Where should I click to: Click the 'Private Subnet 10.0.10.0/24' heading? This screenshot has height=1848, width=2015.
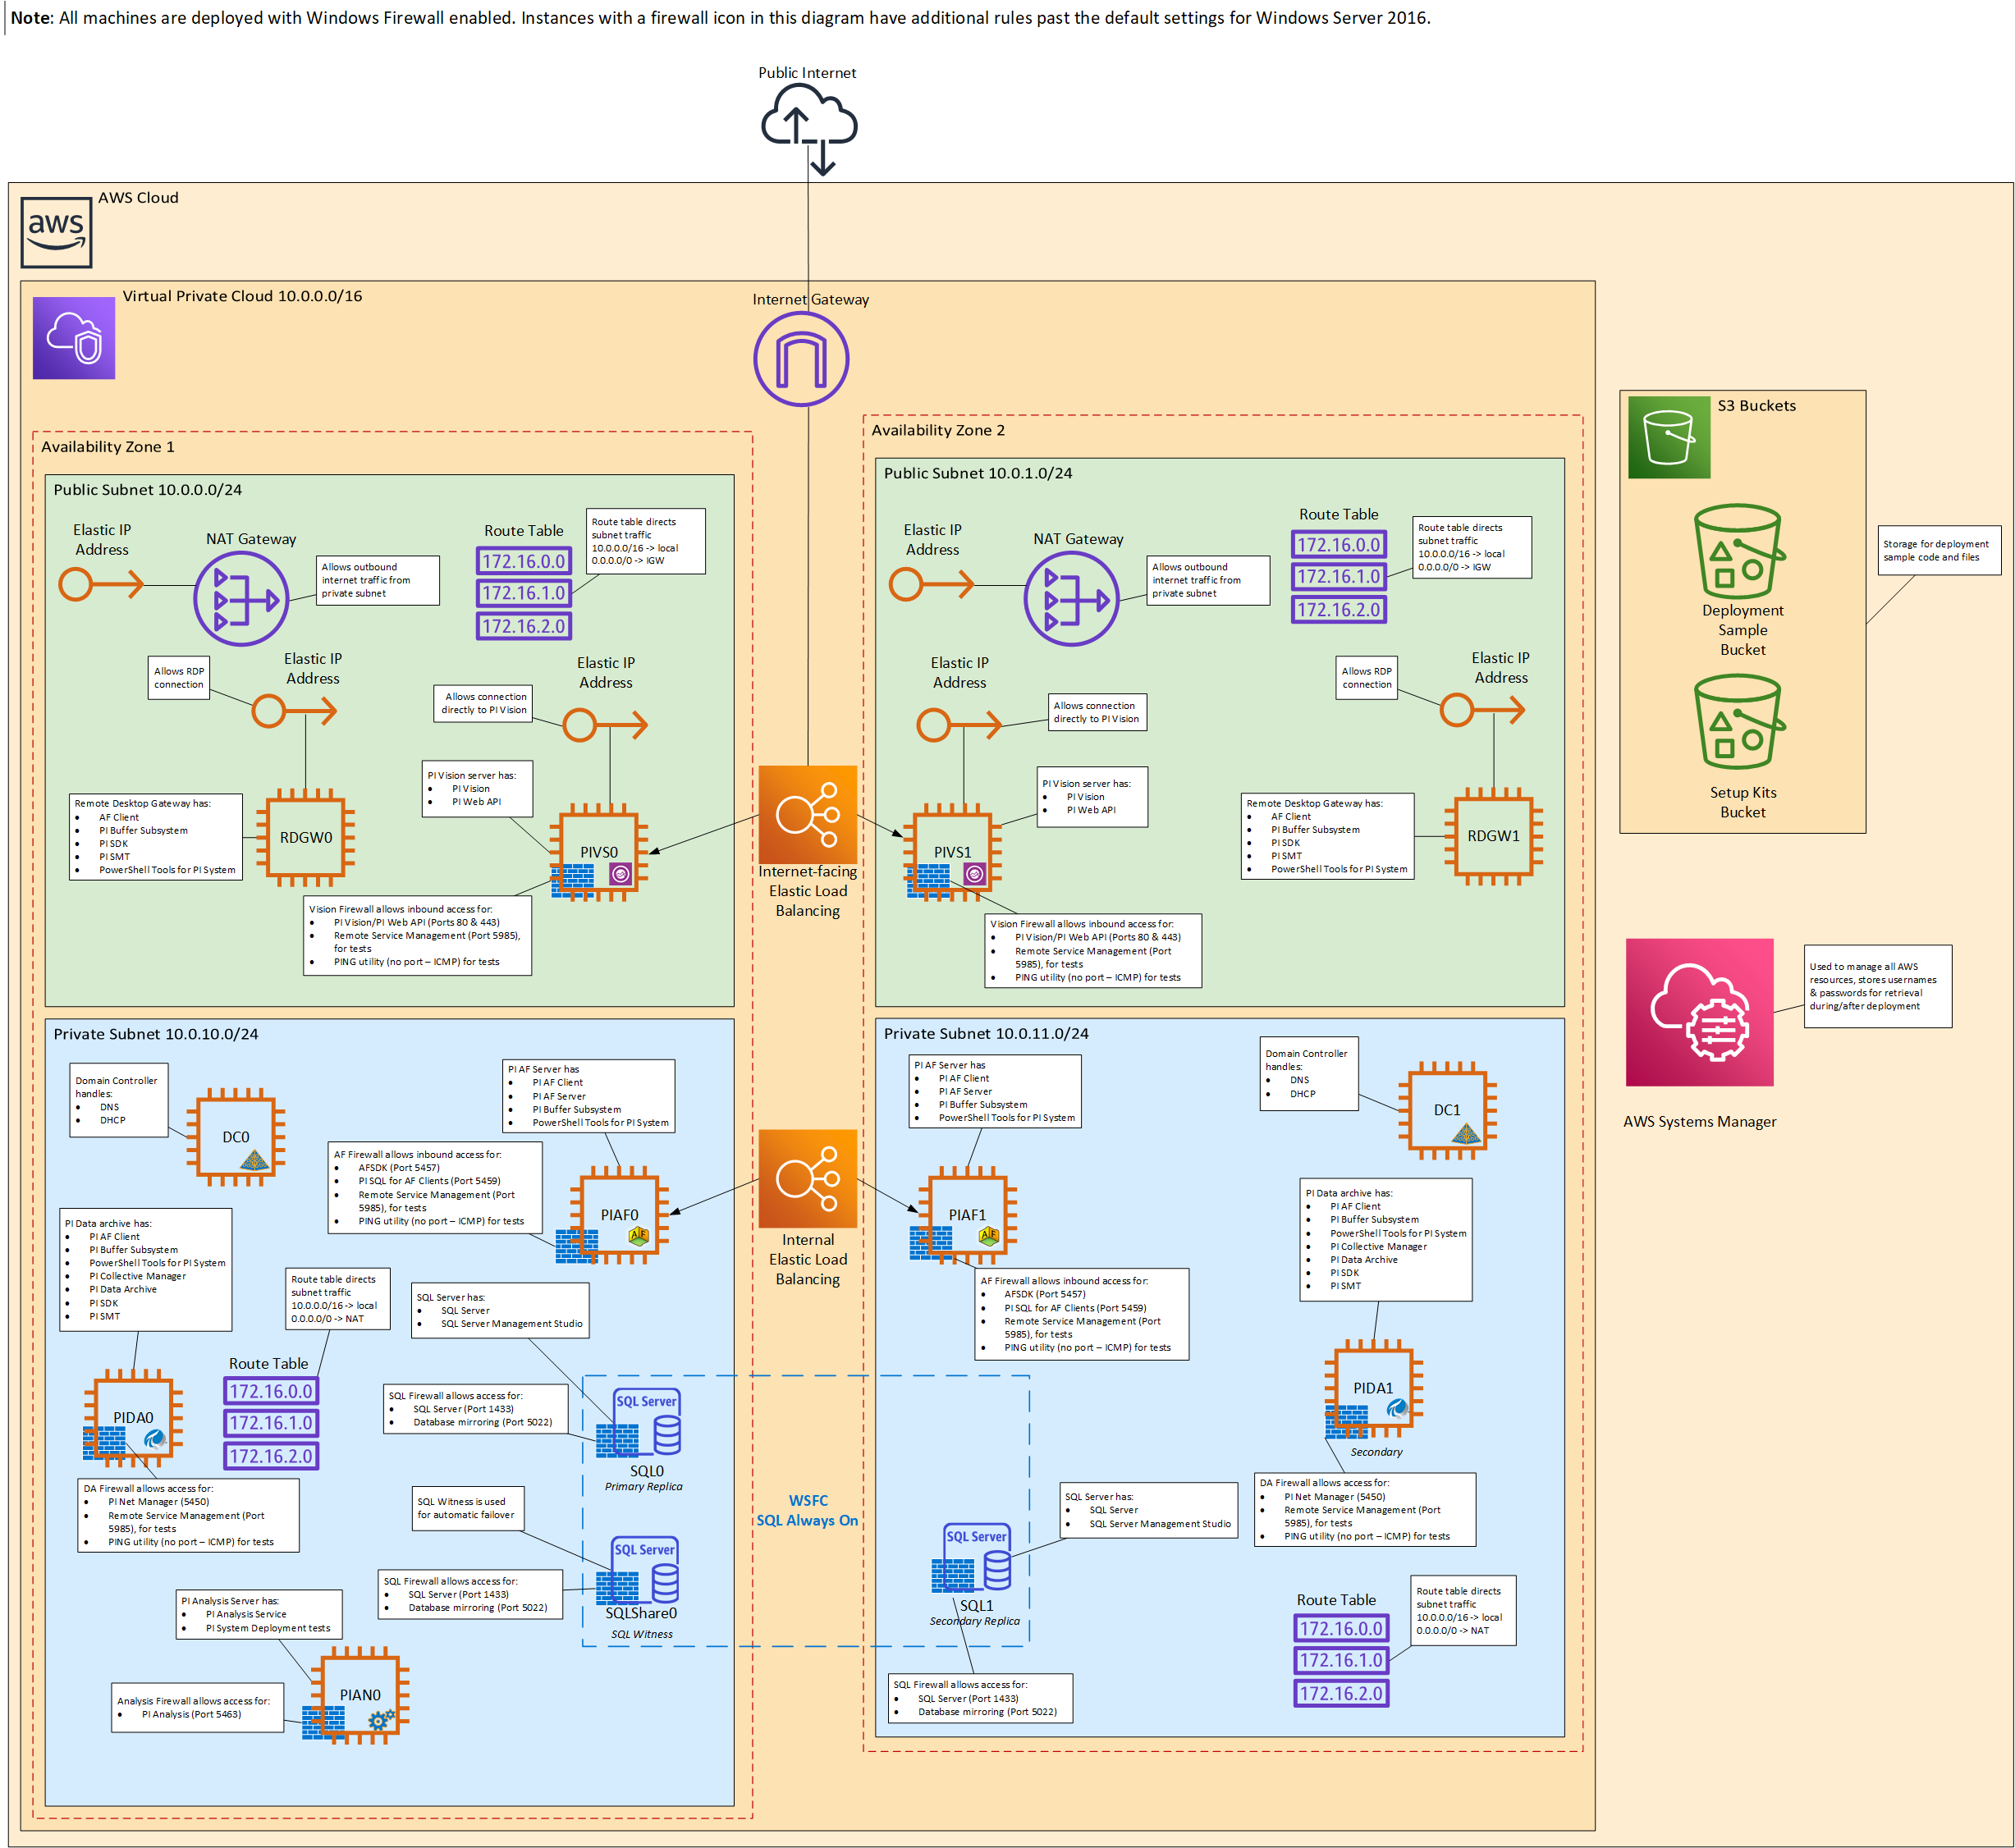tap(156, 1034)
